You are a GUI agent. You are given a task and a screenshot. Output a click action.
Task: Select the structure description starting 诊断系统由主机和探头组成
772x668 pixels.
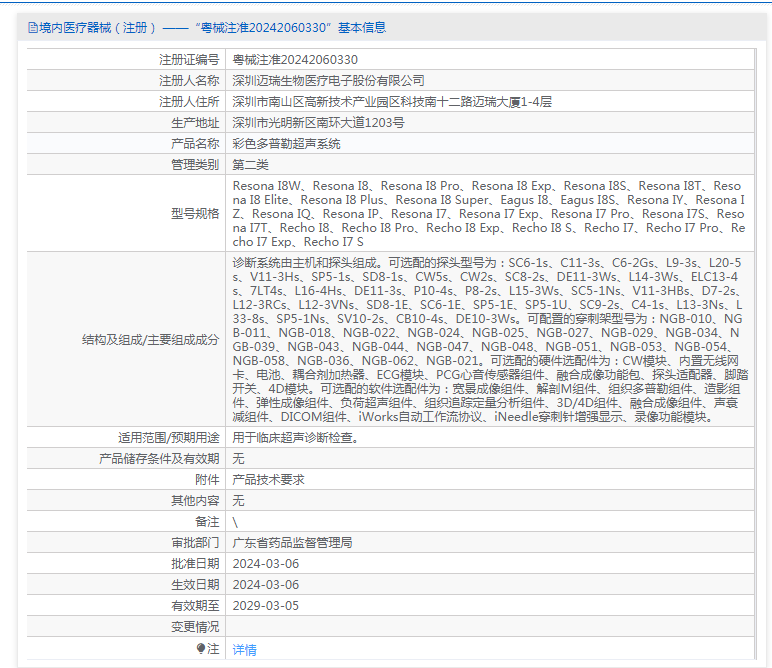tap(490, 340)
